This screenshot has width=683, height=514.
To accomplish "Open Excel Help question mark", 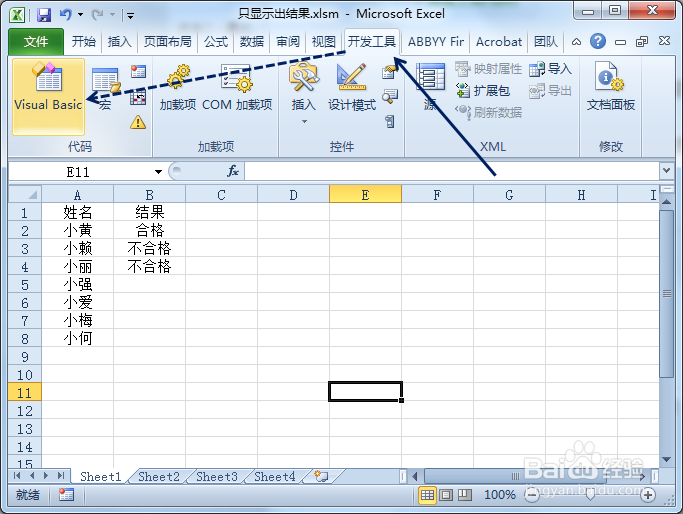I will click(x=598, y=41).
